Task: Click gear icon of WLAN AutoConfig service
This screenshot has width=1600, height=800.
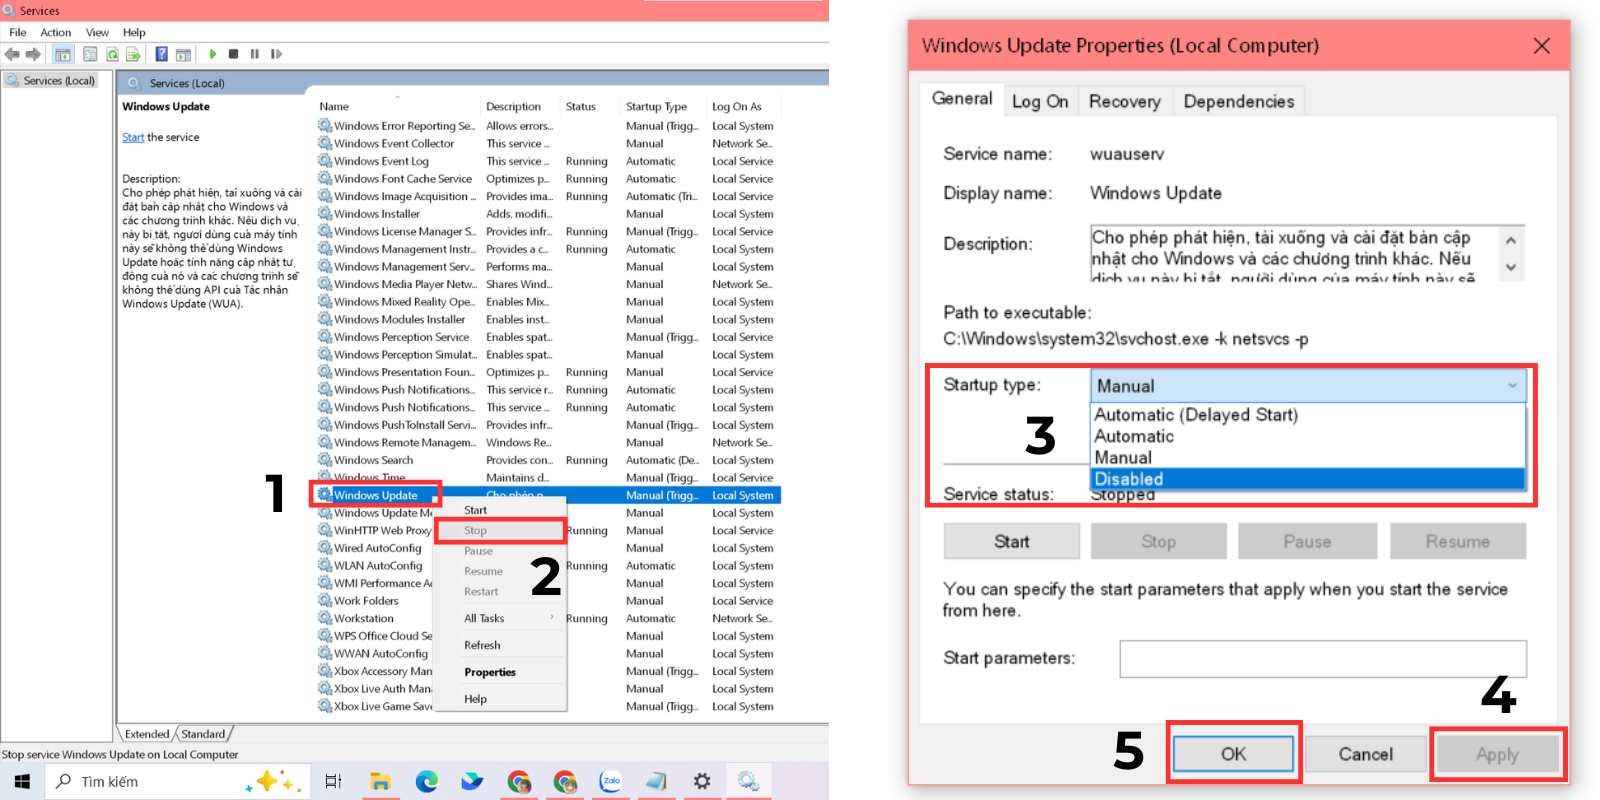Action: (325, 565)
